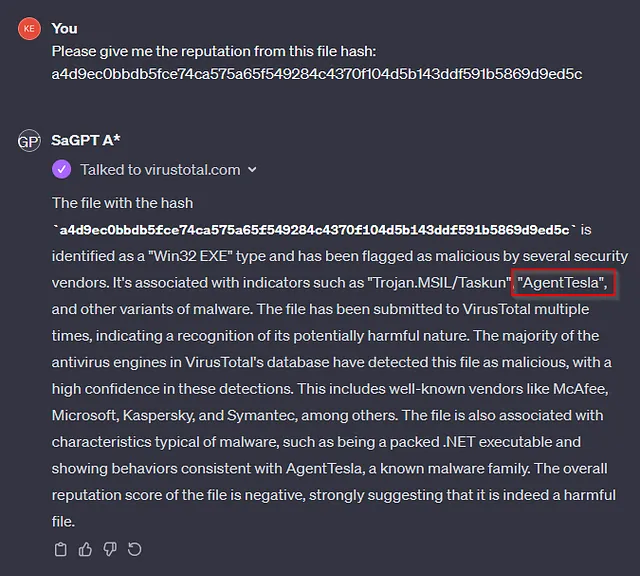Expand the virustotal.com call details chevron

click(252, 169)
